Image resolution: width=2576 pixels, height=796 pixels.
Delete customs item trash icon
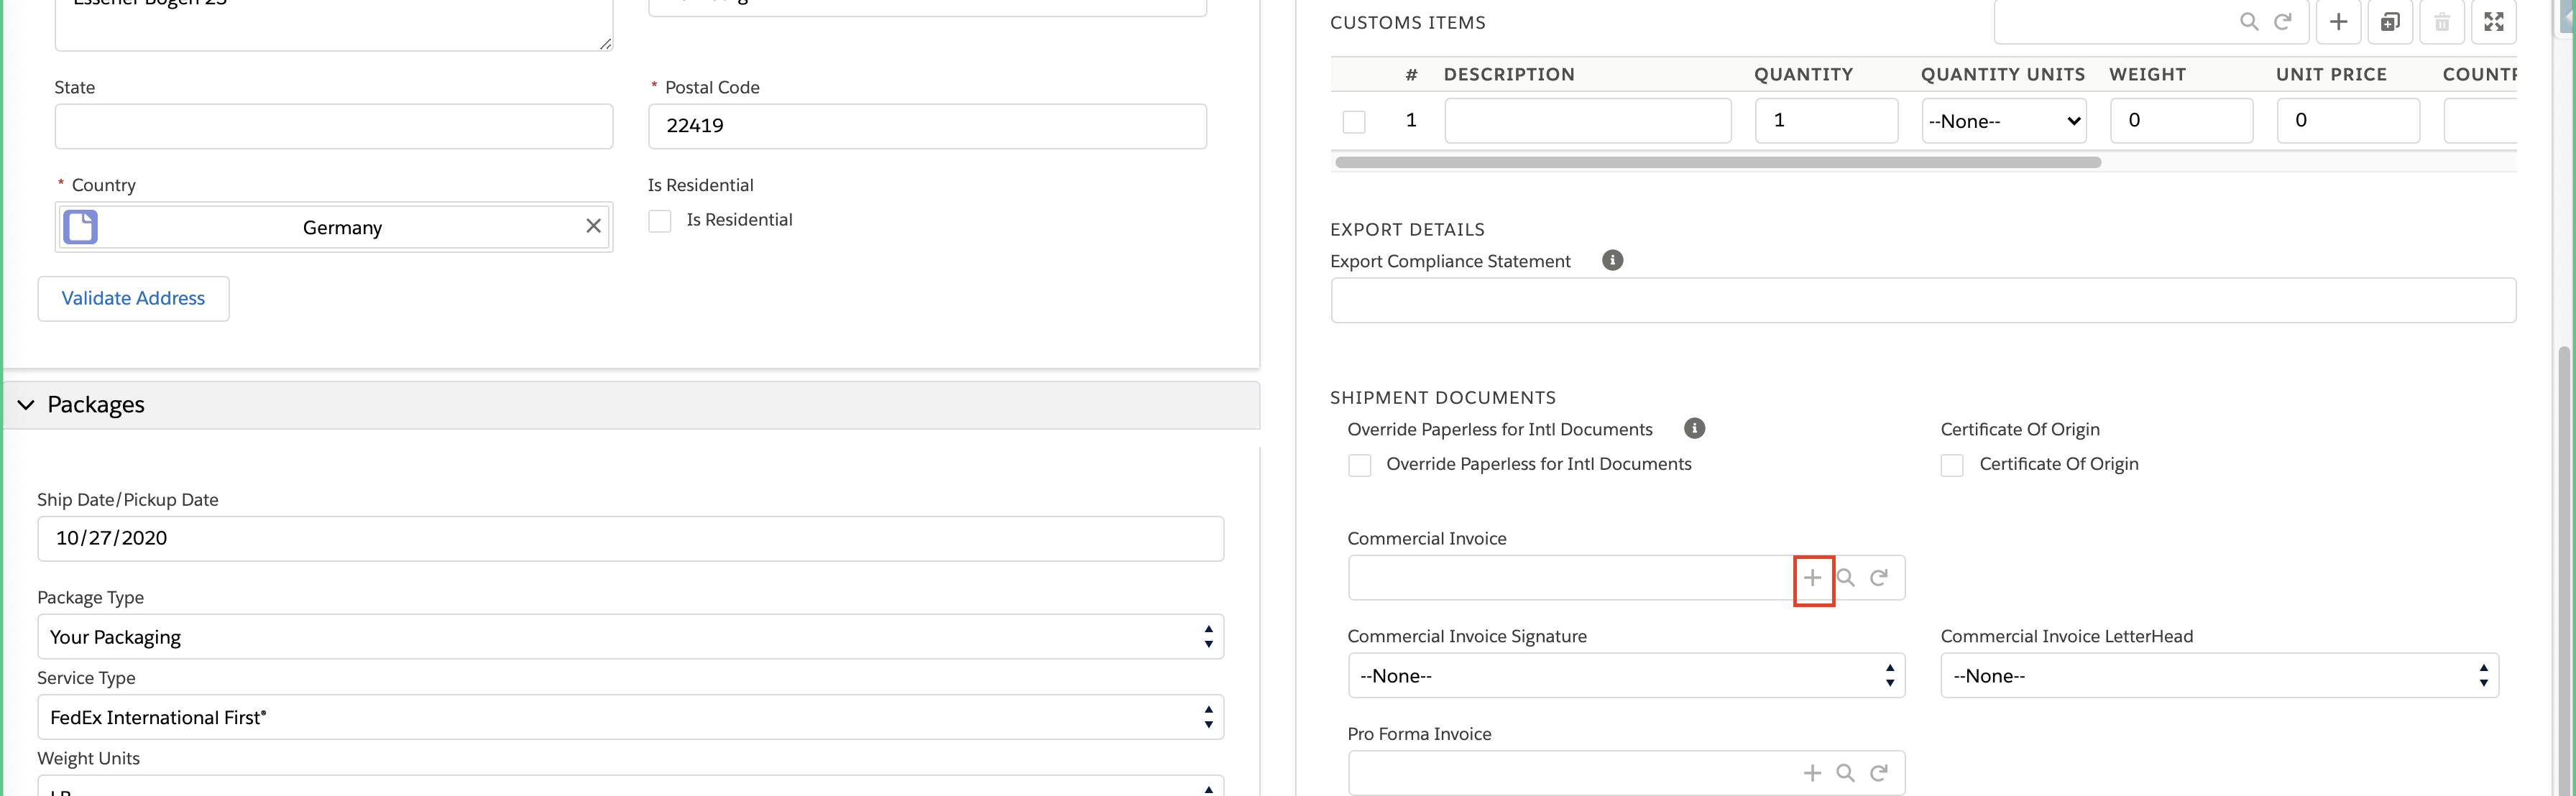click(2442, 21)
